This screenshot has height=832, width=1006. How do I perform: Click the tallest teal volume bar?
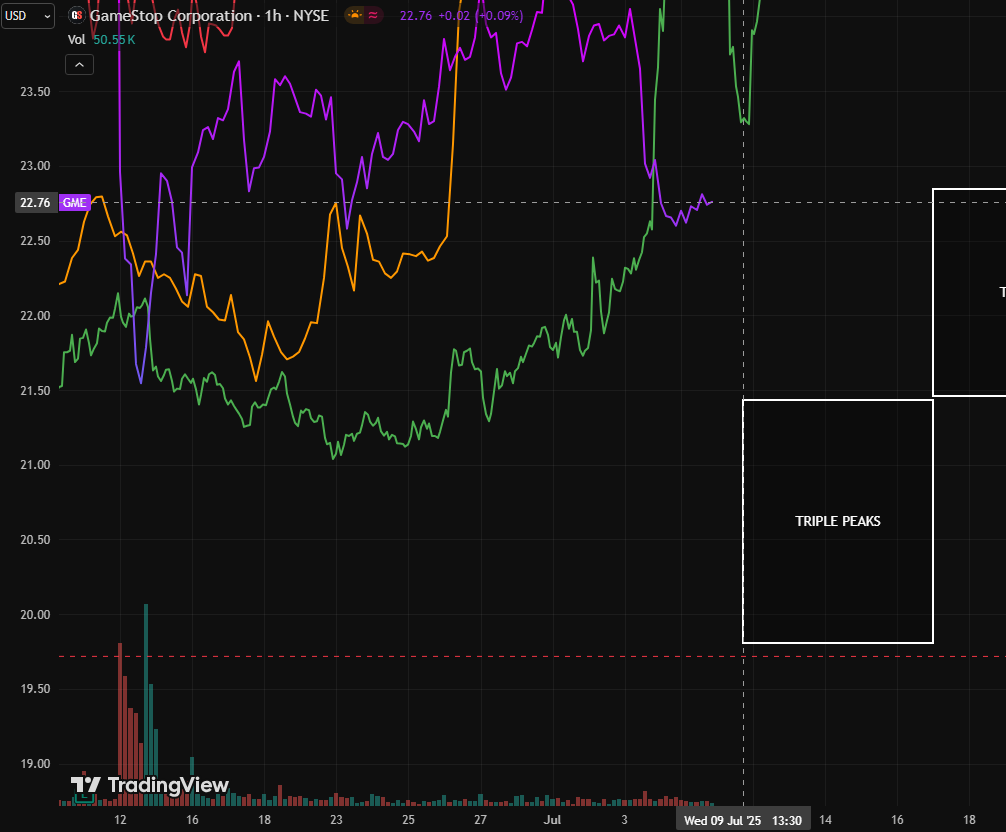[146, 704]
